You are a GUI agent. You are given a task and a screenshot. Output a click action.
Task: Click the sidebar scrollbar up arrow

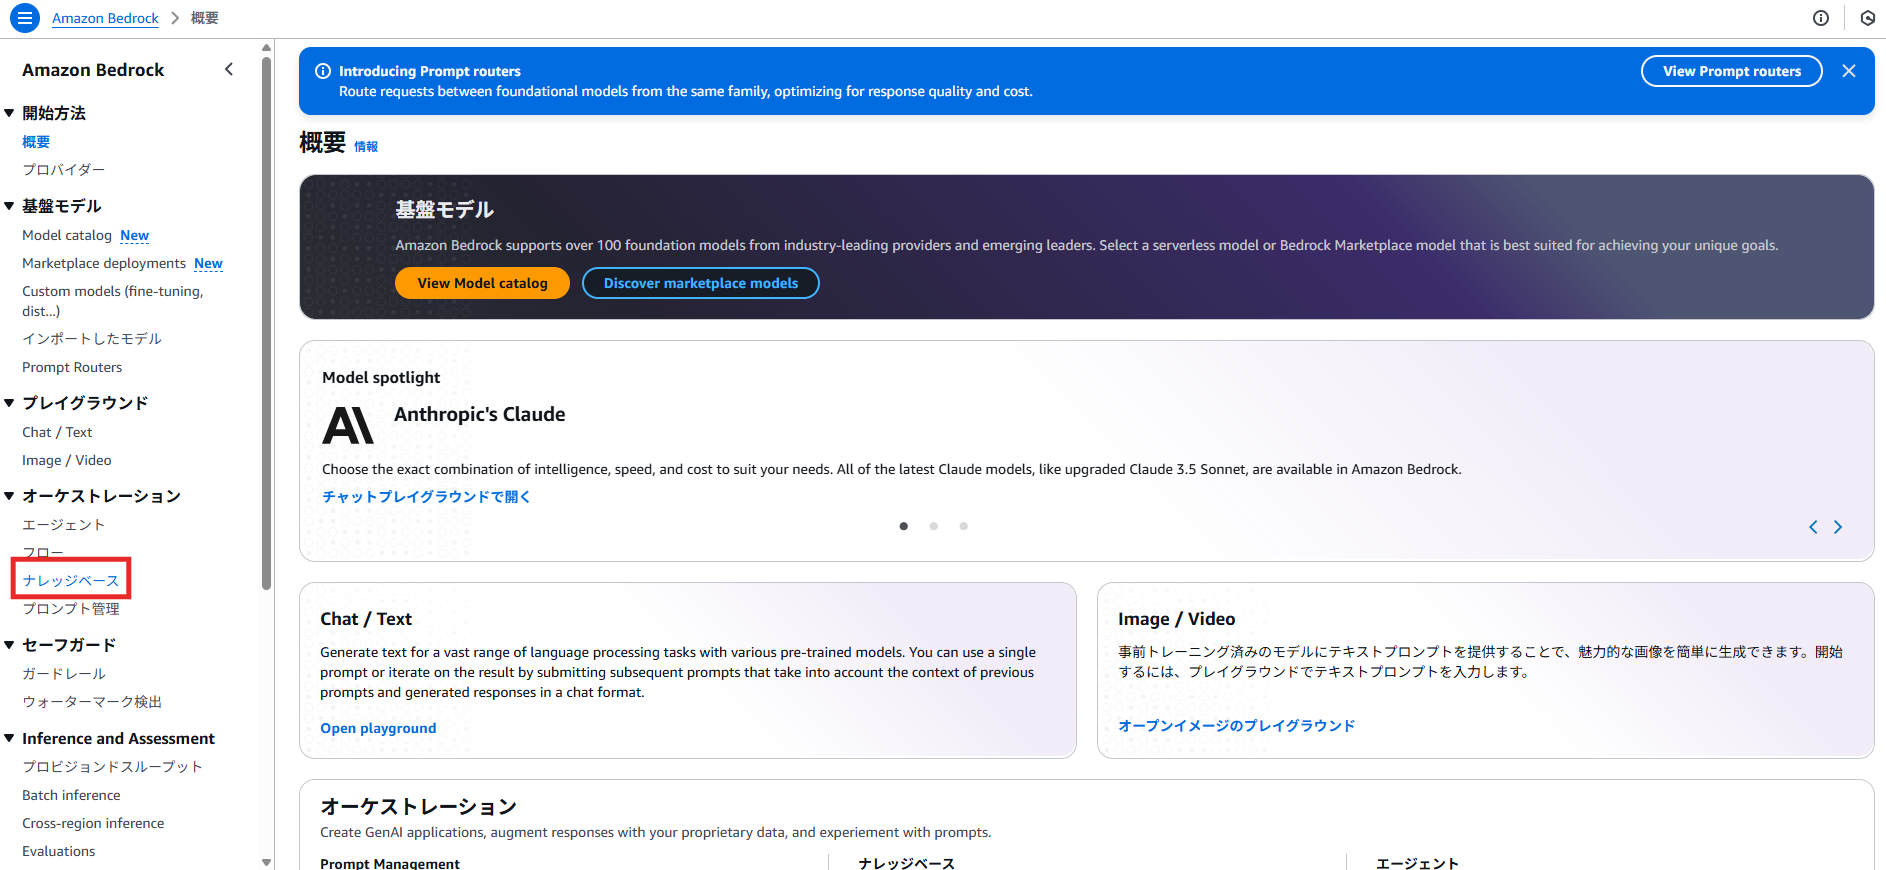(266, 48)
